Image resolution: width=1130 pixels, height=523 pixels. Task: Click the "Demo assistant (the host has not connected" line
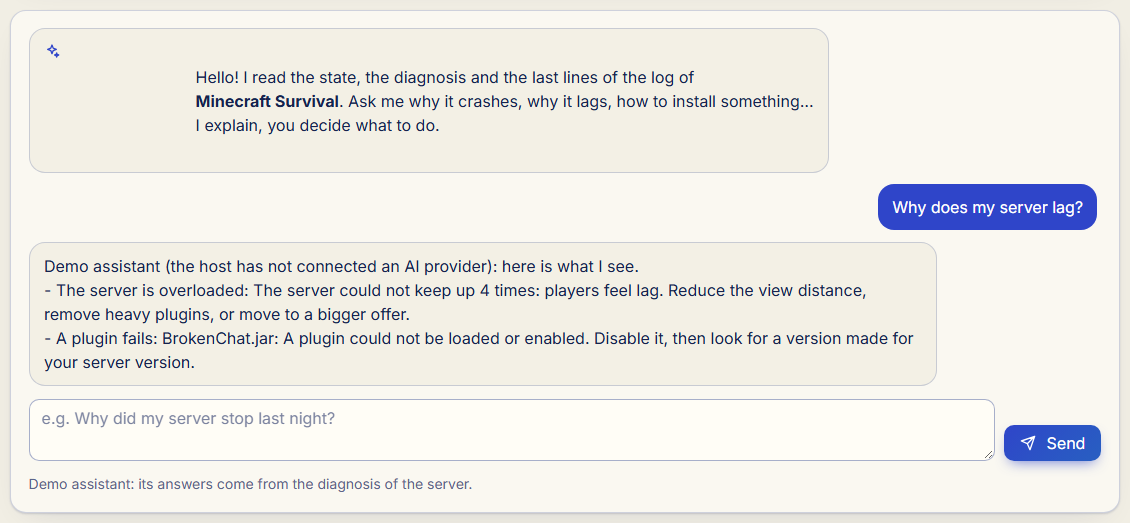coord(342,267)
